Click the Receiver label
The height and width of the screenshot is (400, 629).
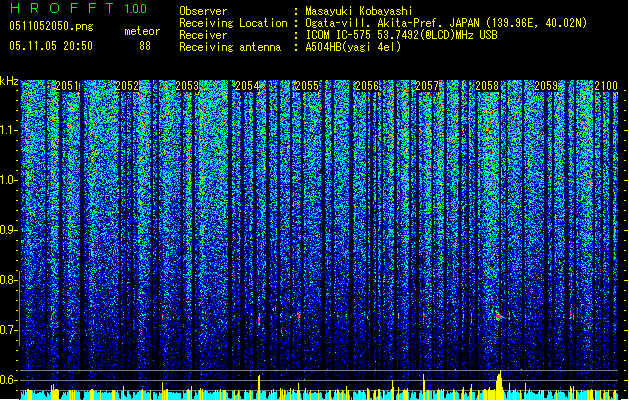coord(203,35)
